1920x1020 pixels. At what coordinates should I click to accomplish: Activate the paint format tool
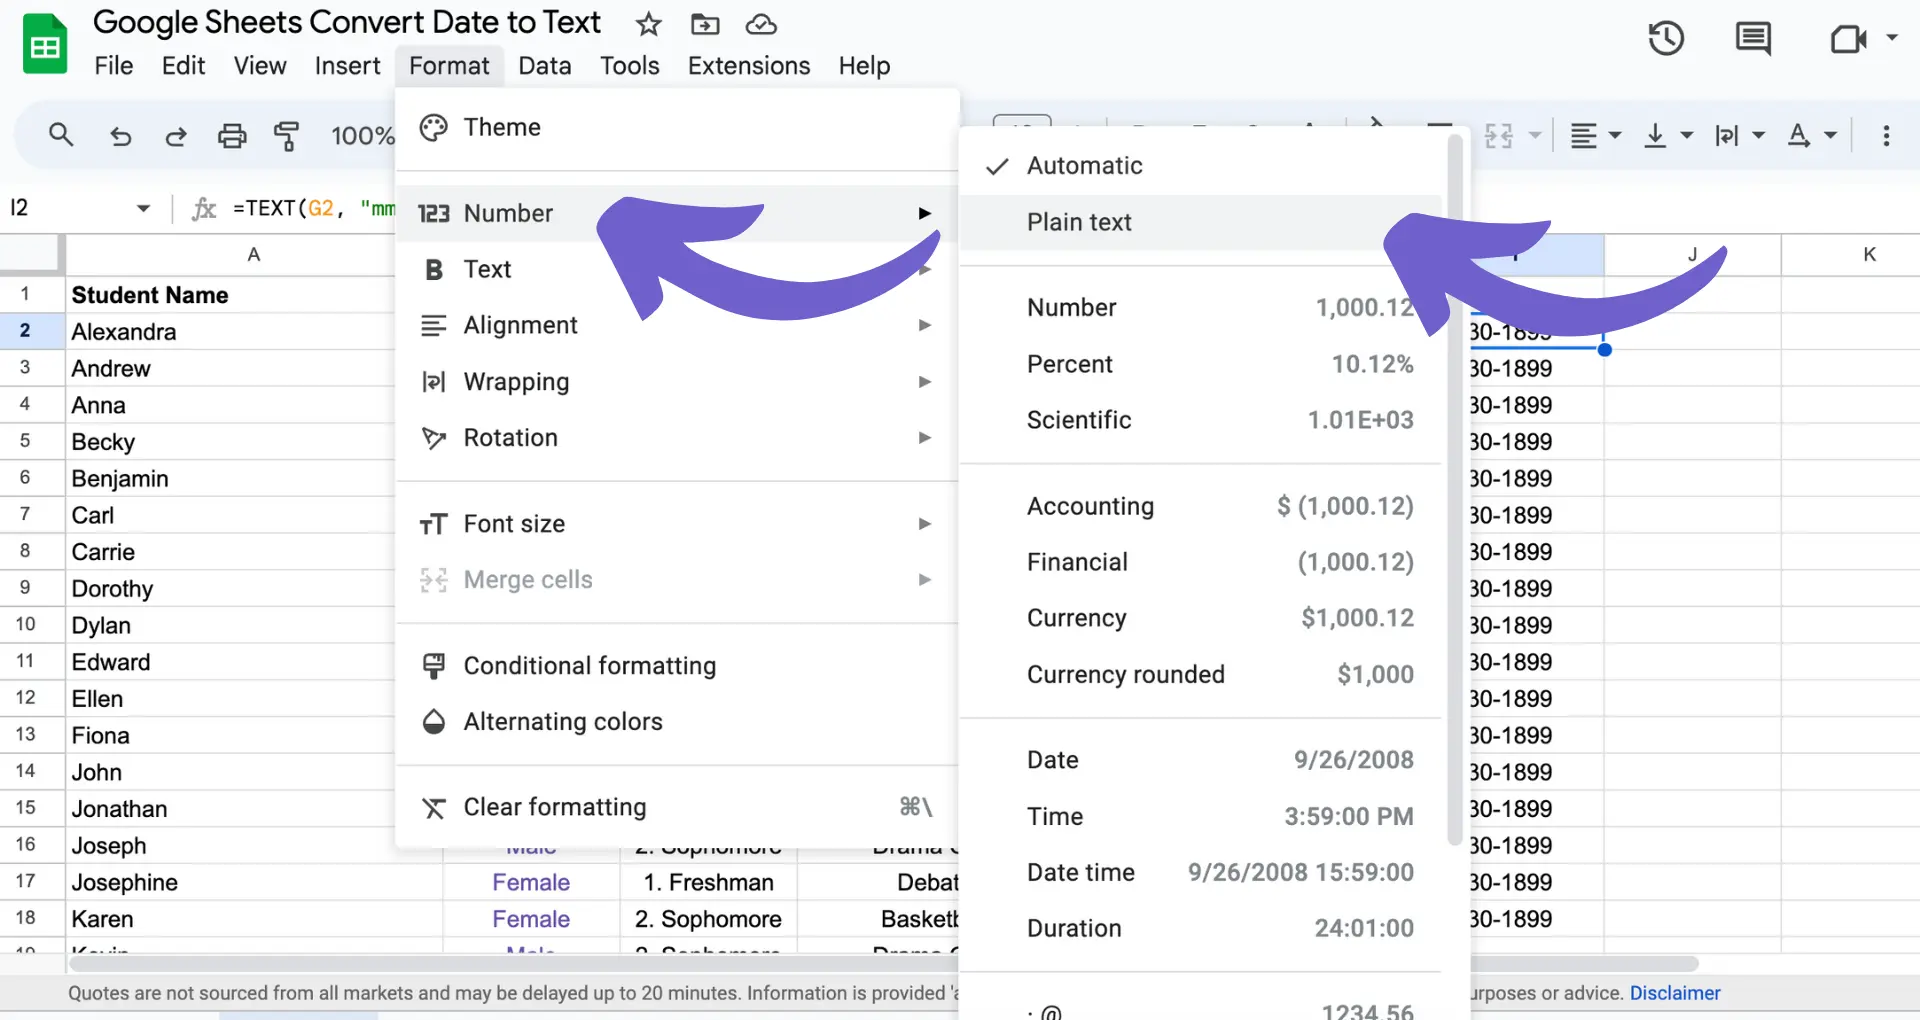287,136
